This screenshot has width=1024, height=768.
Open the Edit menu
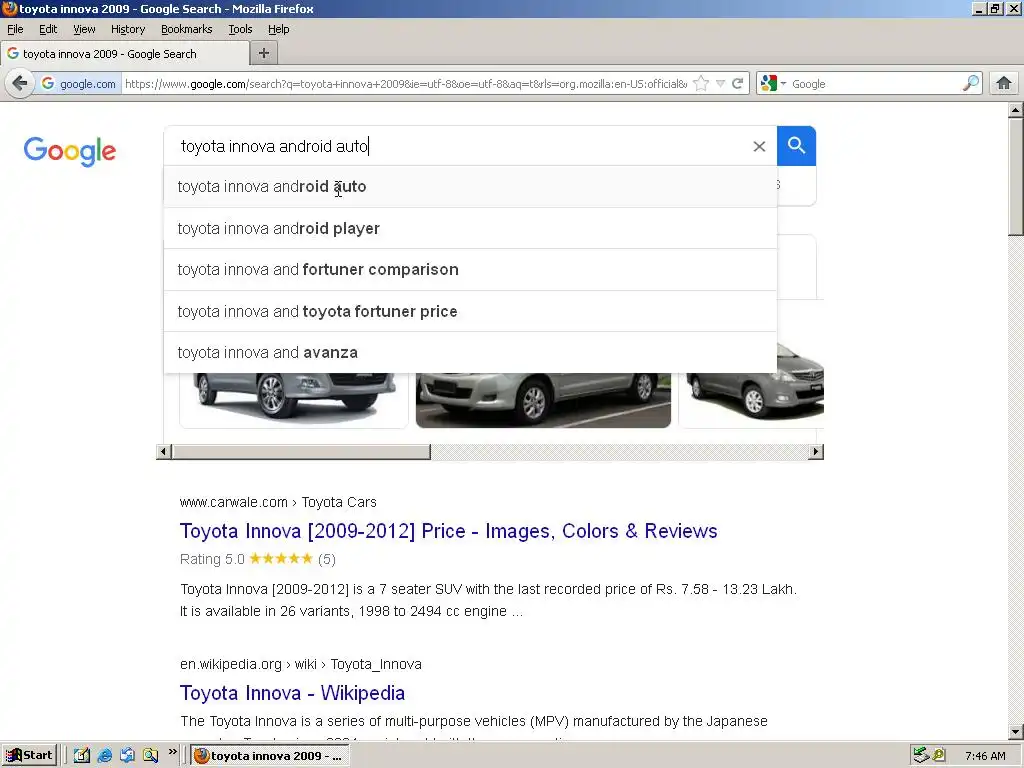tap(48, 29)
